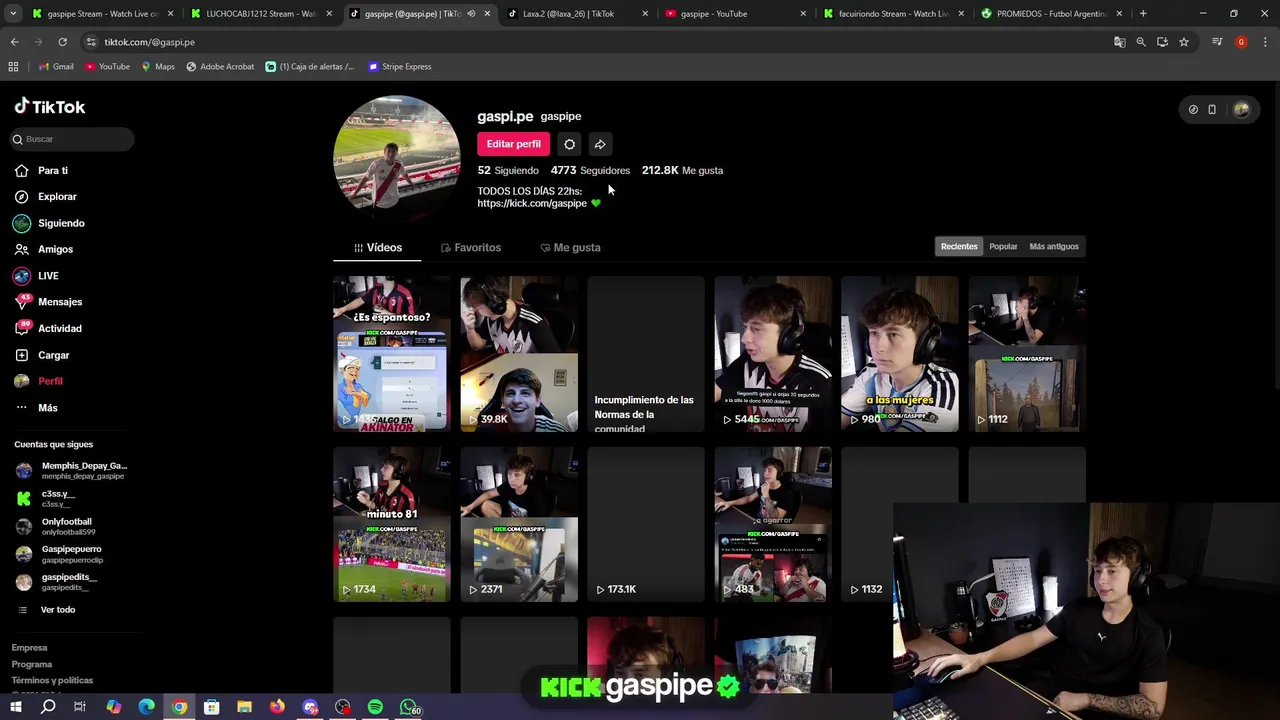The image size is (1280, 720).
Task: Open the video with 39.8K views
Action: coord(518,354)
